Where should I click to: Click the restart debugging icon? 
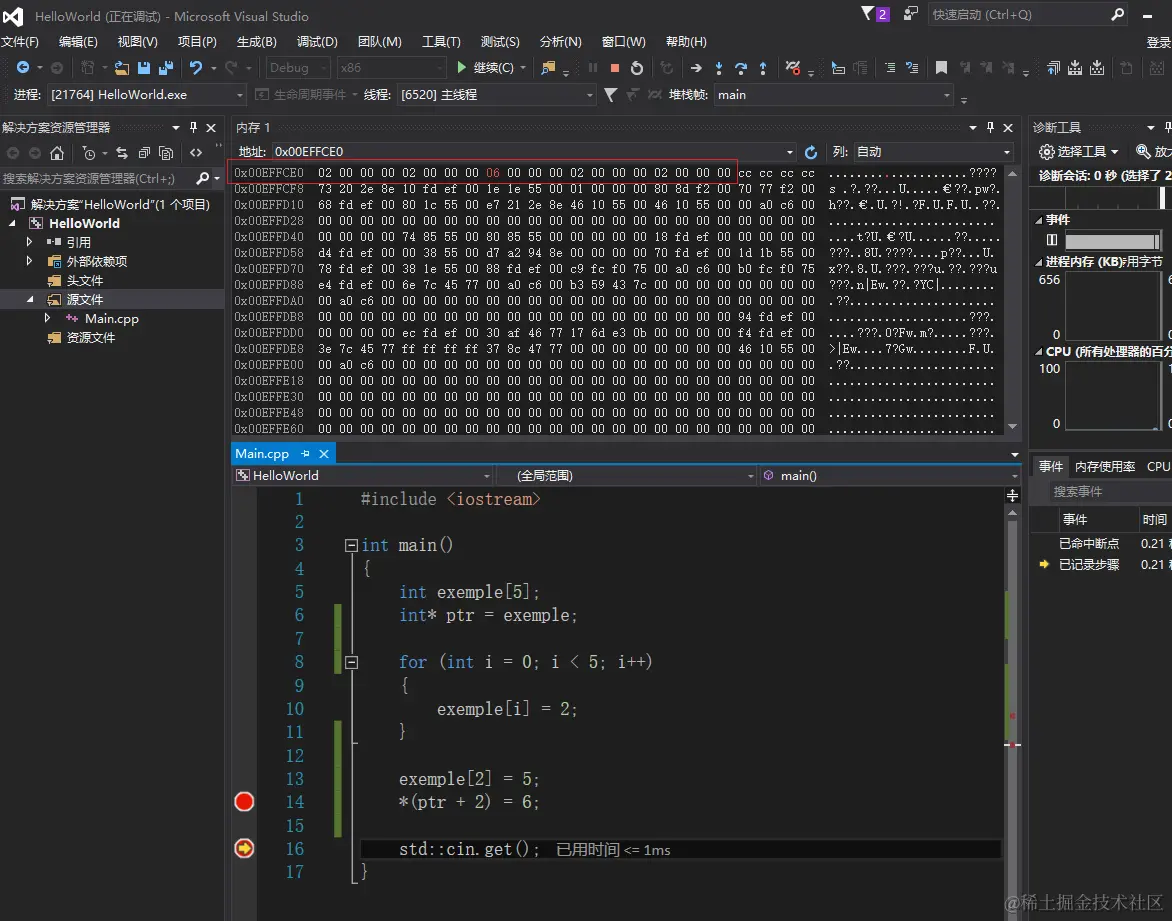pyautogui.click(x=637, y=68)
